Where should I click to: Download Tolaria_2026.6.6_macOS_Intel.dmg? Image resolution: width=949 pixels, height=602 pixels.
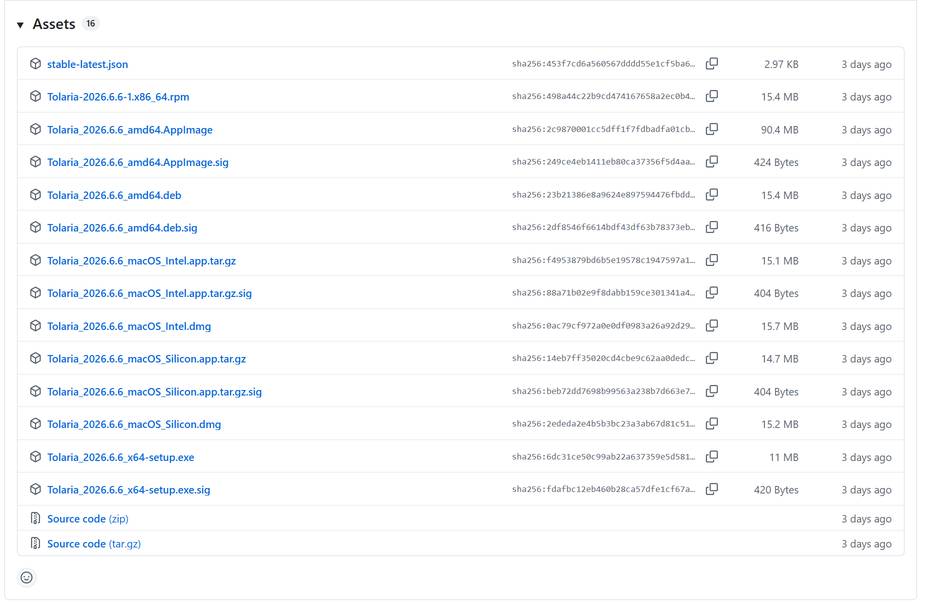pos(129,326)
